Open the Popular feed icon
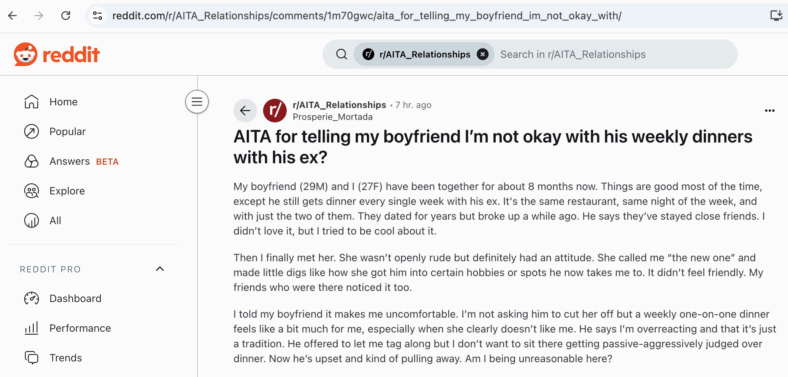 31,132
